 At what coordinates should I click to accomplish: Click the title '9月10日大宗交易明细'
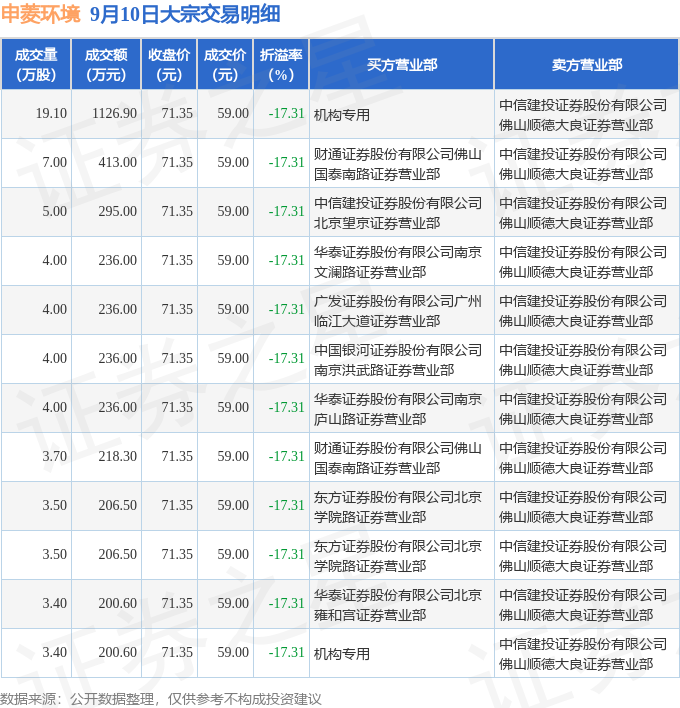(185, 14)
